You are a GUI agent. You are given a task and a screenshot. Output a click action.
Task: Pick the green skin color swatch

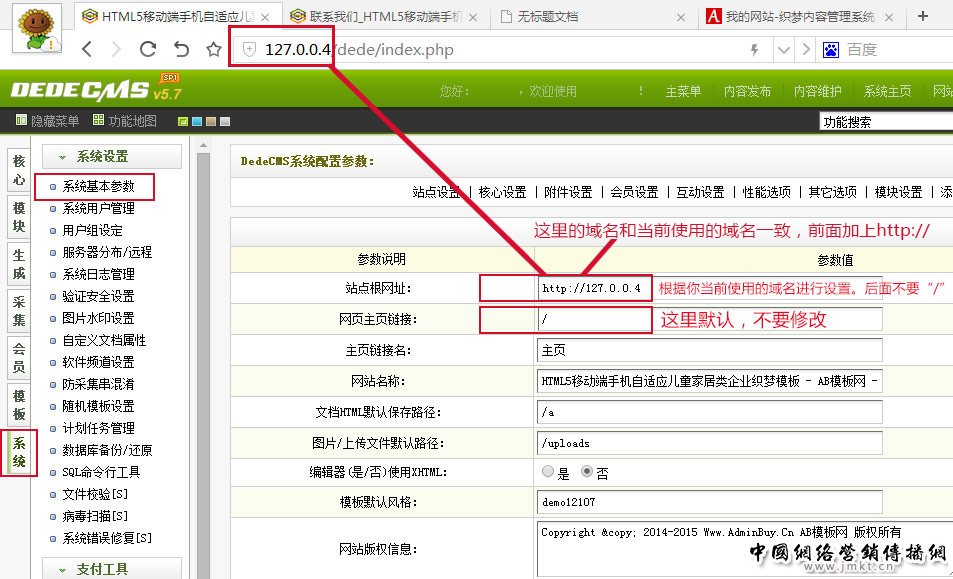183,122
